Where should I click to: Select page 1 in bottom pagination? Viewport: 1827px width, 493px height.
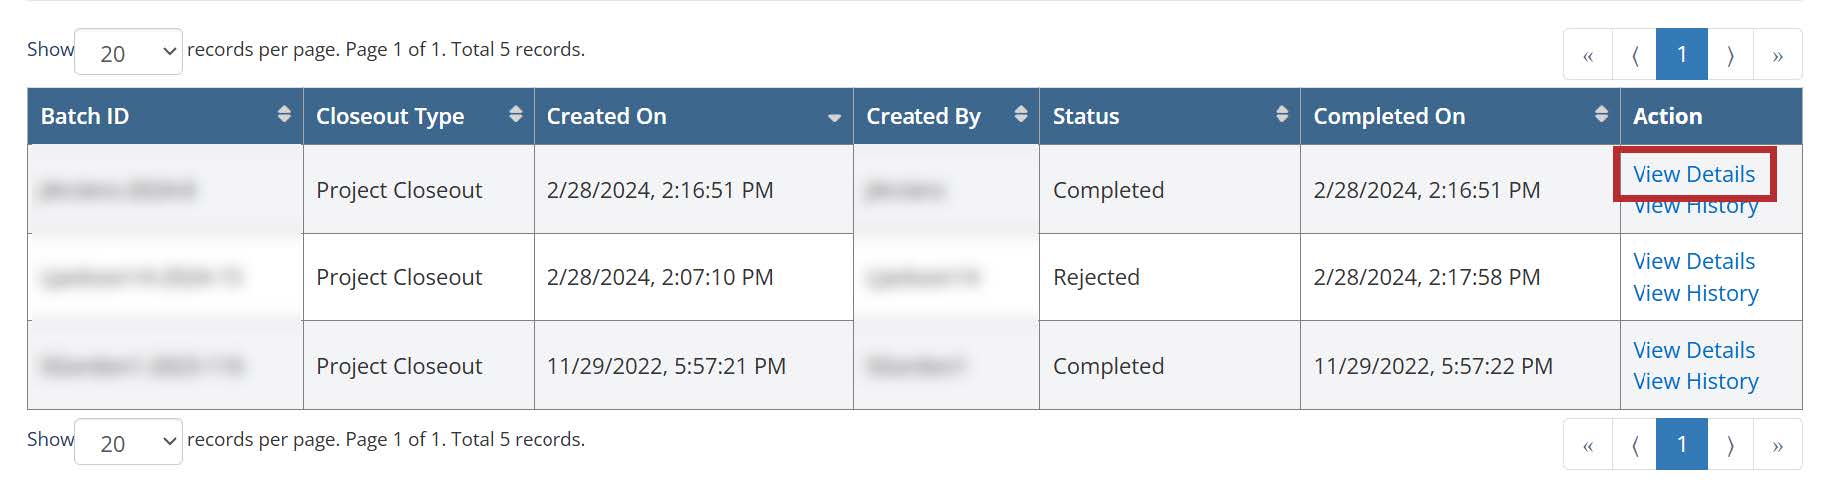(x=1682, y=445)
